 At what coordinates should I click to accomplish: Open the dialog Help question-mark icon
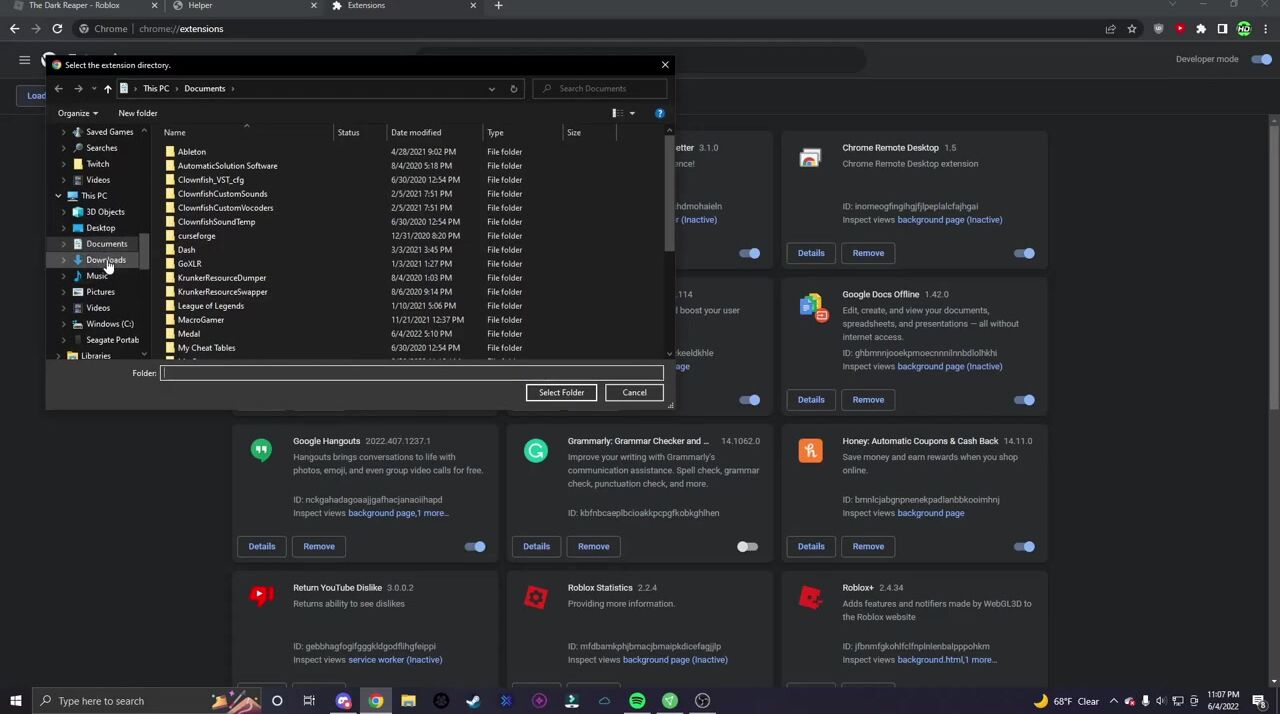pos(660,113)
